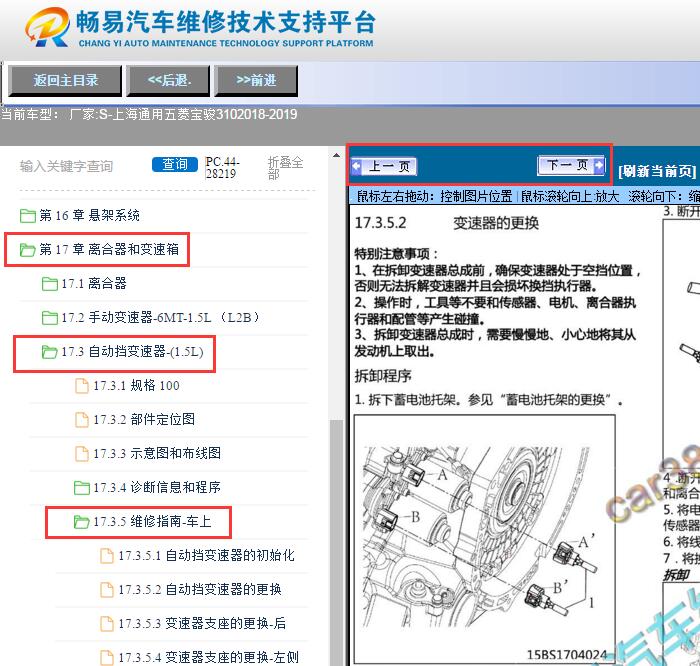Expand 17.2 手动变速器-6MT-1.5L section
This screenshot has width=700, height=666.
point(160,318)
